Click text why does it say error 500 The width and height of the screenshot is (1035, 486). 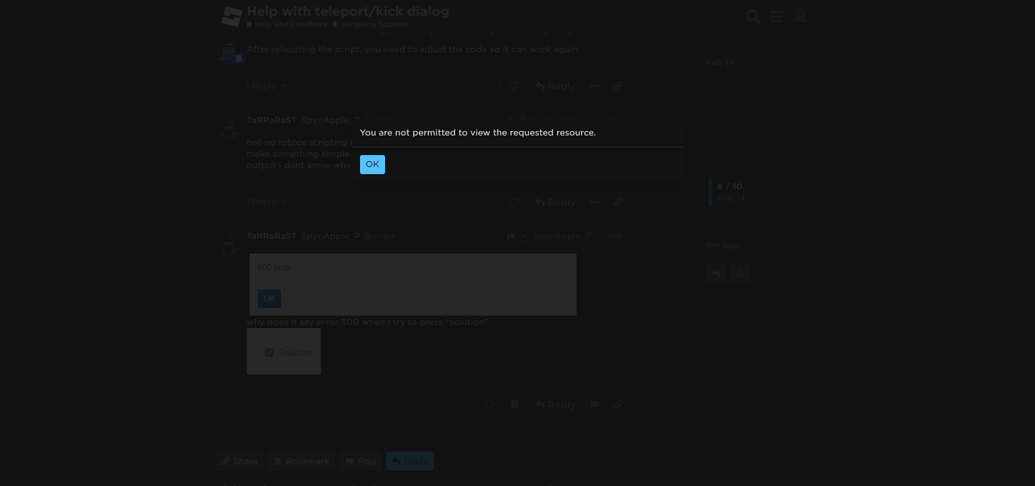[x=368, y=322]
